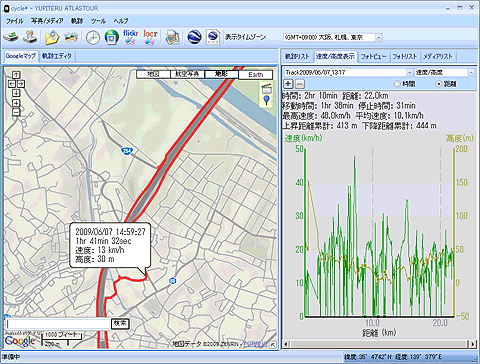The width and height of the screenshot is (480, 364).
Task: Click the map pin marker icon
Action: (267, 100)
